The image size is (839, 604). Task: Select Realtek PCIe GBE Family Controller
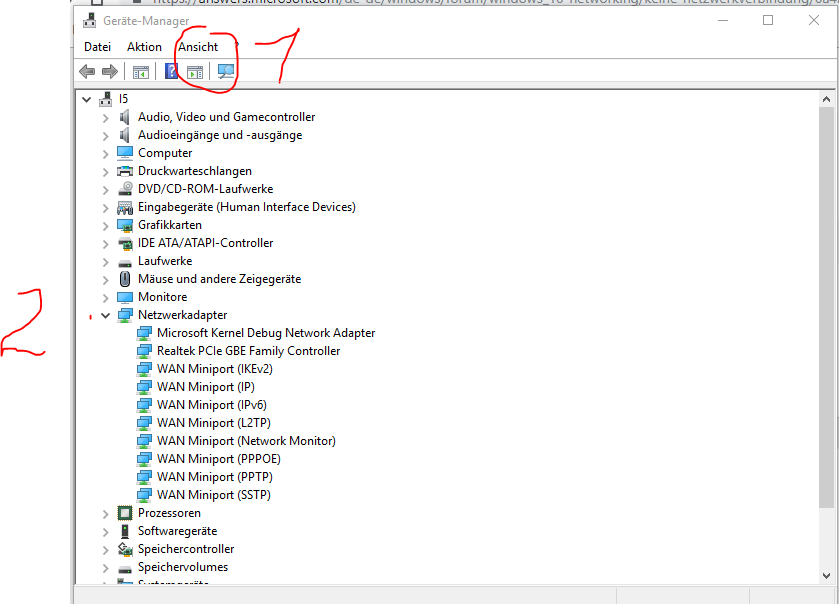[x=248, y=351]
